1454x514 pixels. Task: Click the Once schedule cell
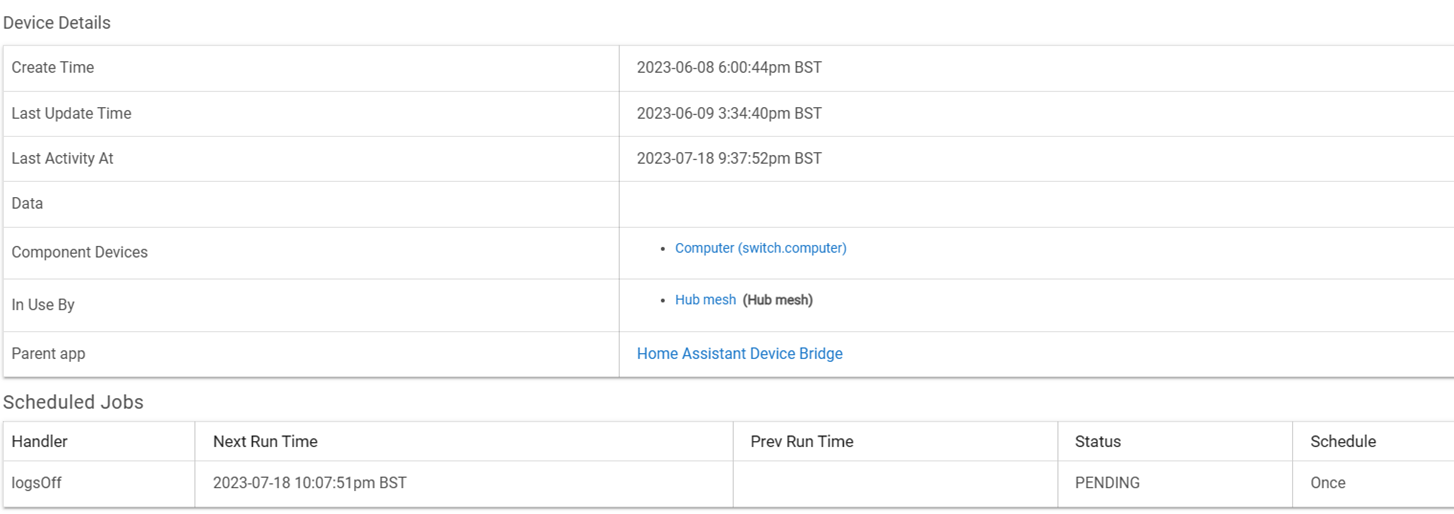tap(1328, 484)
